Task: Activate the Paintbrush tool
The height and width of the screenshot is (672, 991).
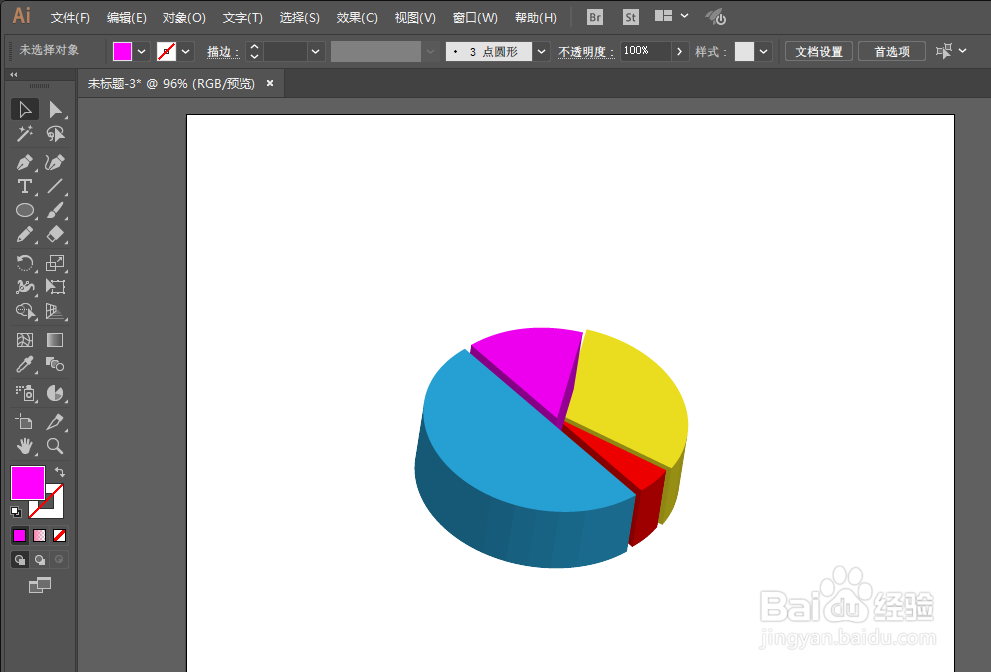Action: [x=55, y=211]
